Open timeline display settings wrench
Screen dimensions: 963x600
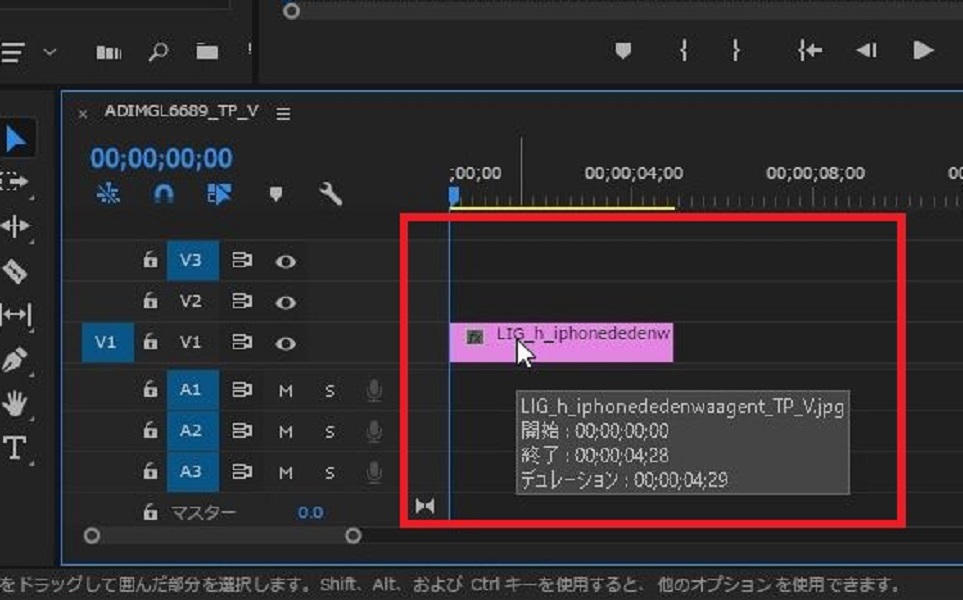(x=330, y=194)
